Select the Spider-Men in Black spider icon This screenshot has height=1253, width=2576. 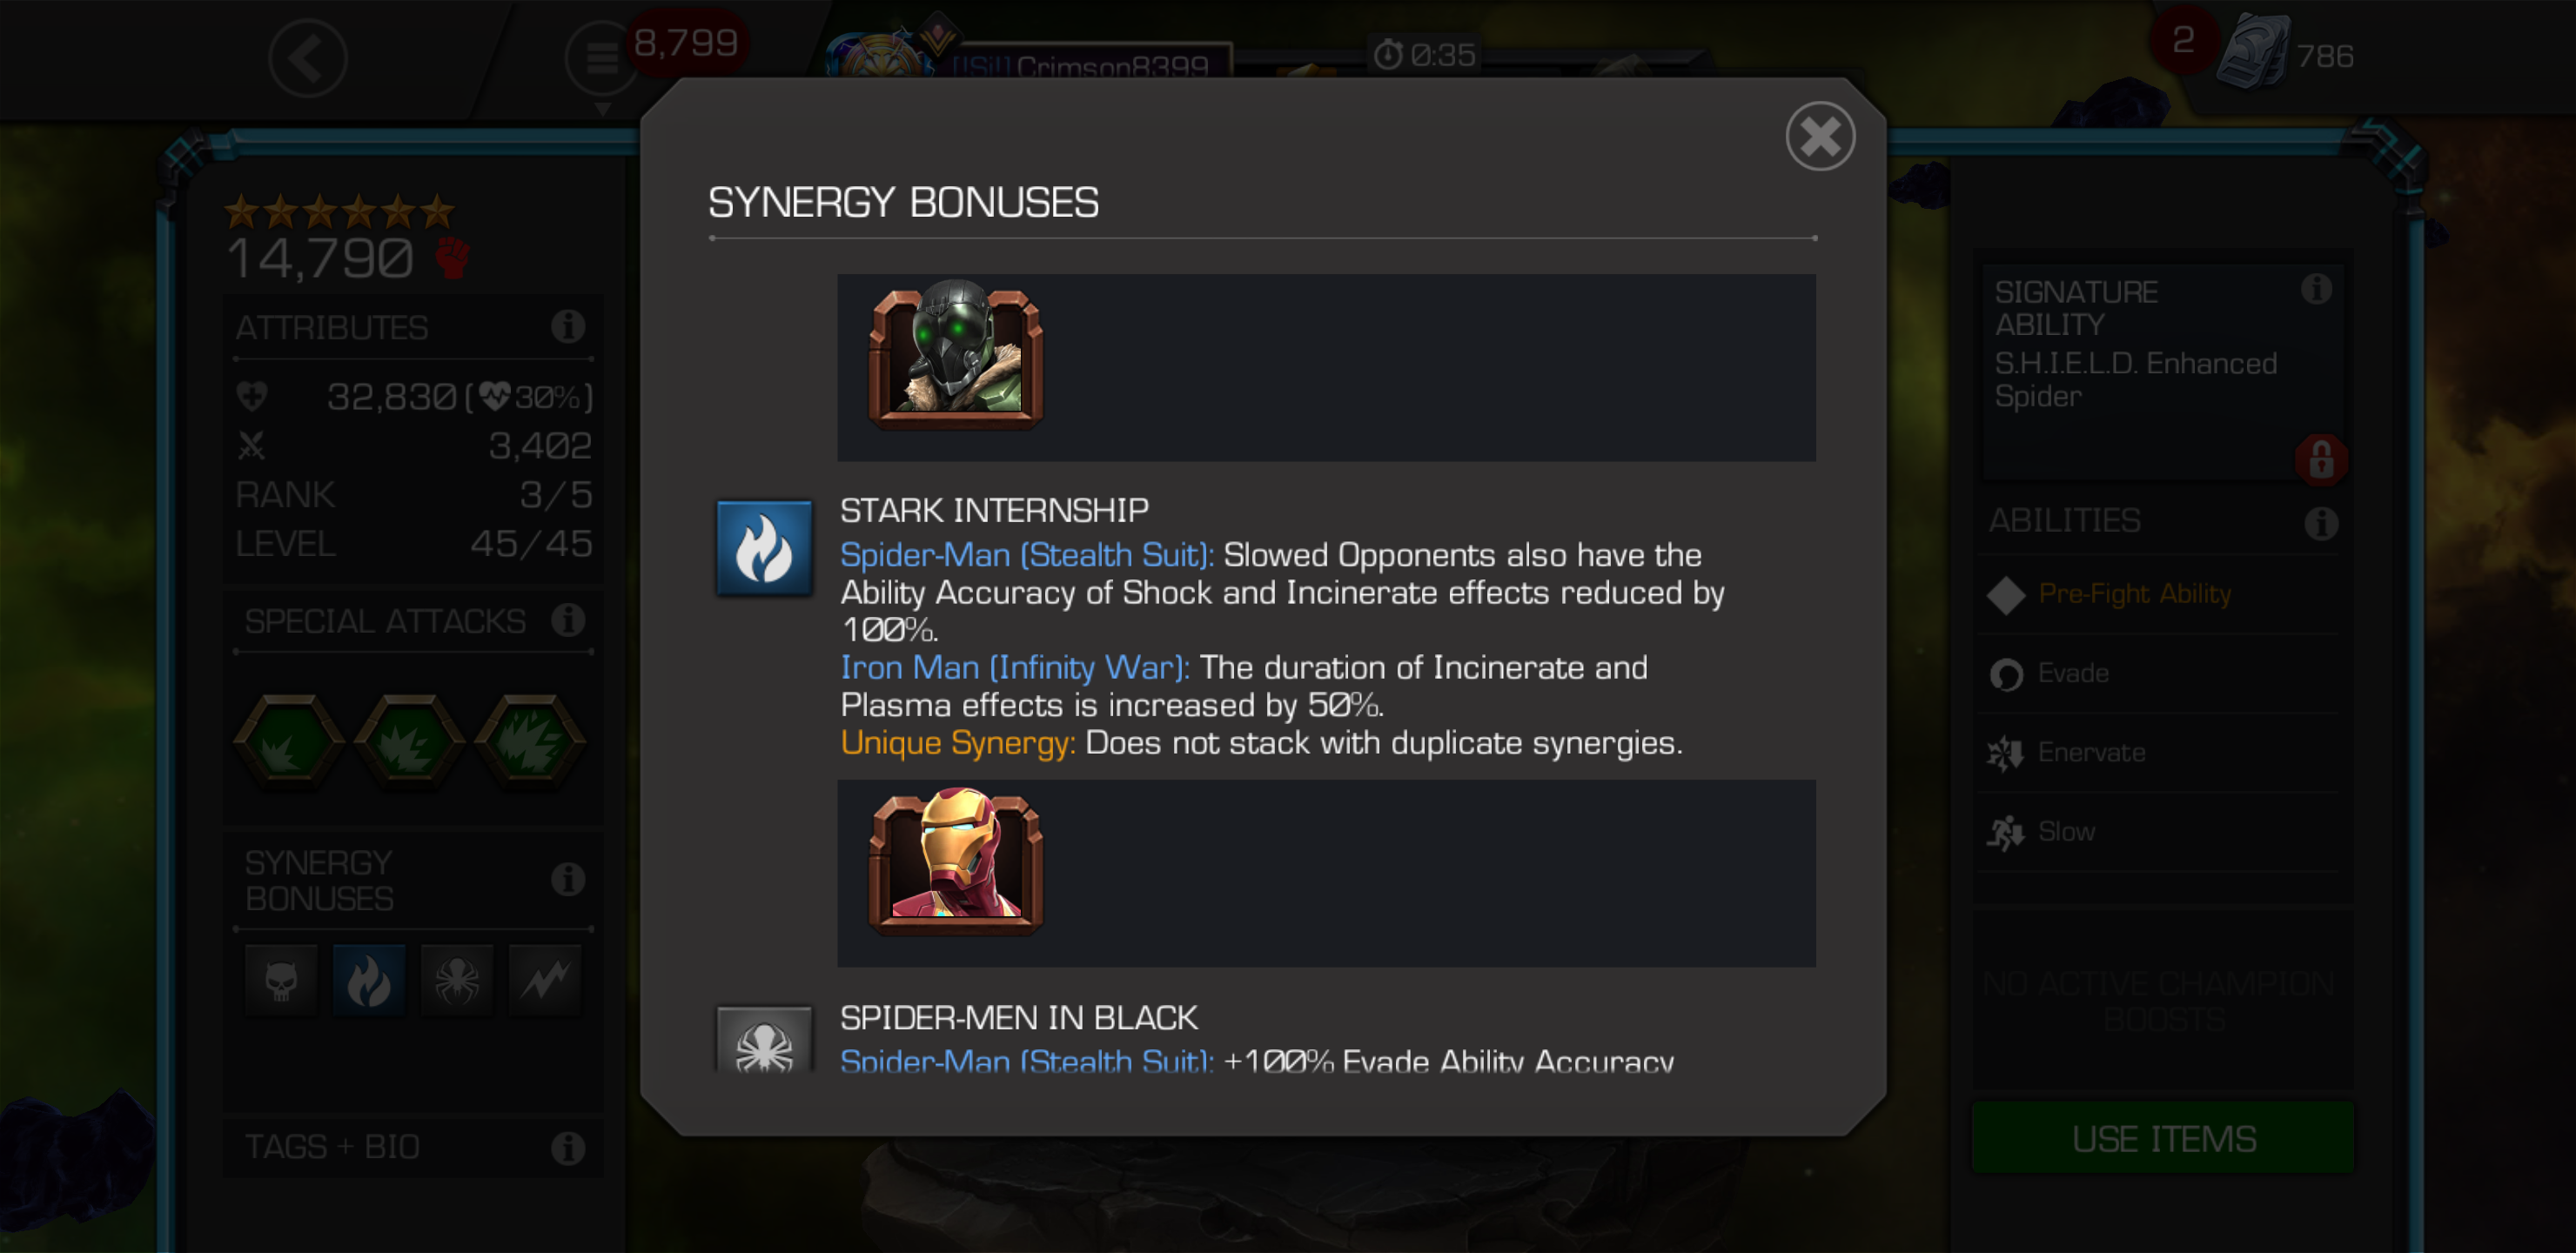pos(764,1040)
